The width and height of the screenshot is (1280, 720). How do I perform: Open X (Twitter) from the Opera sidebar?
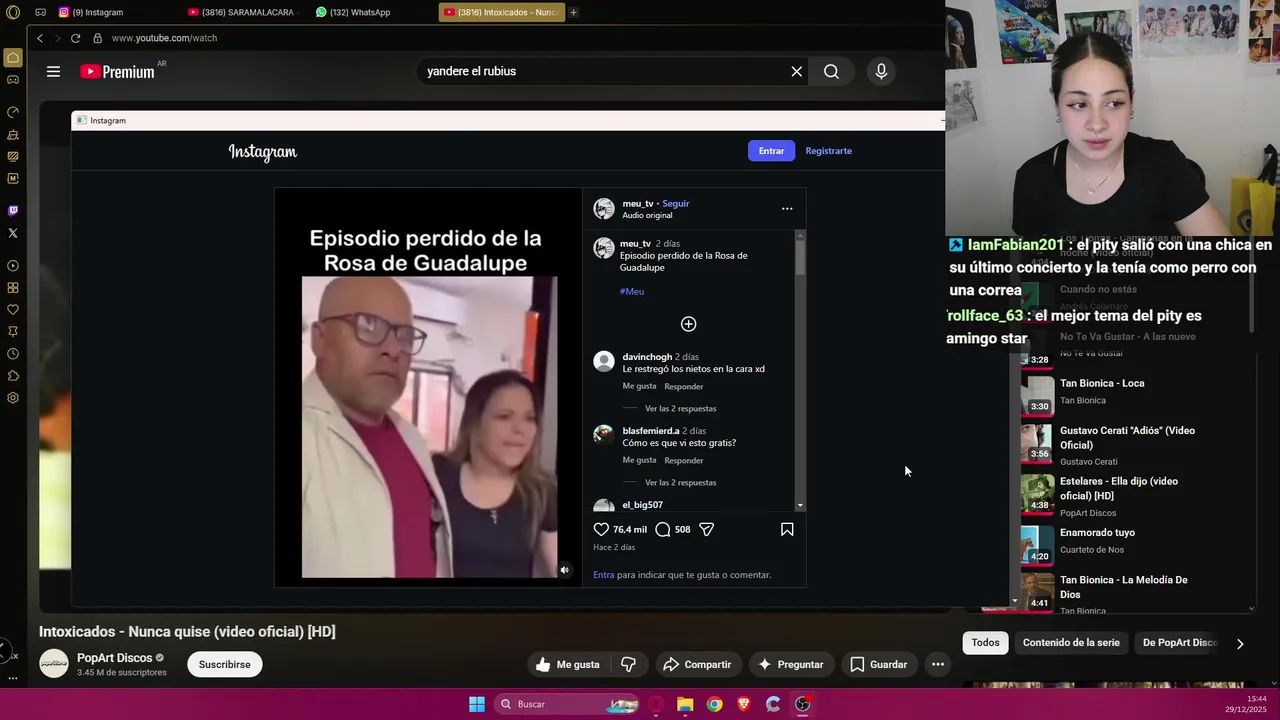coord(13,233)
